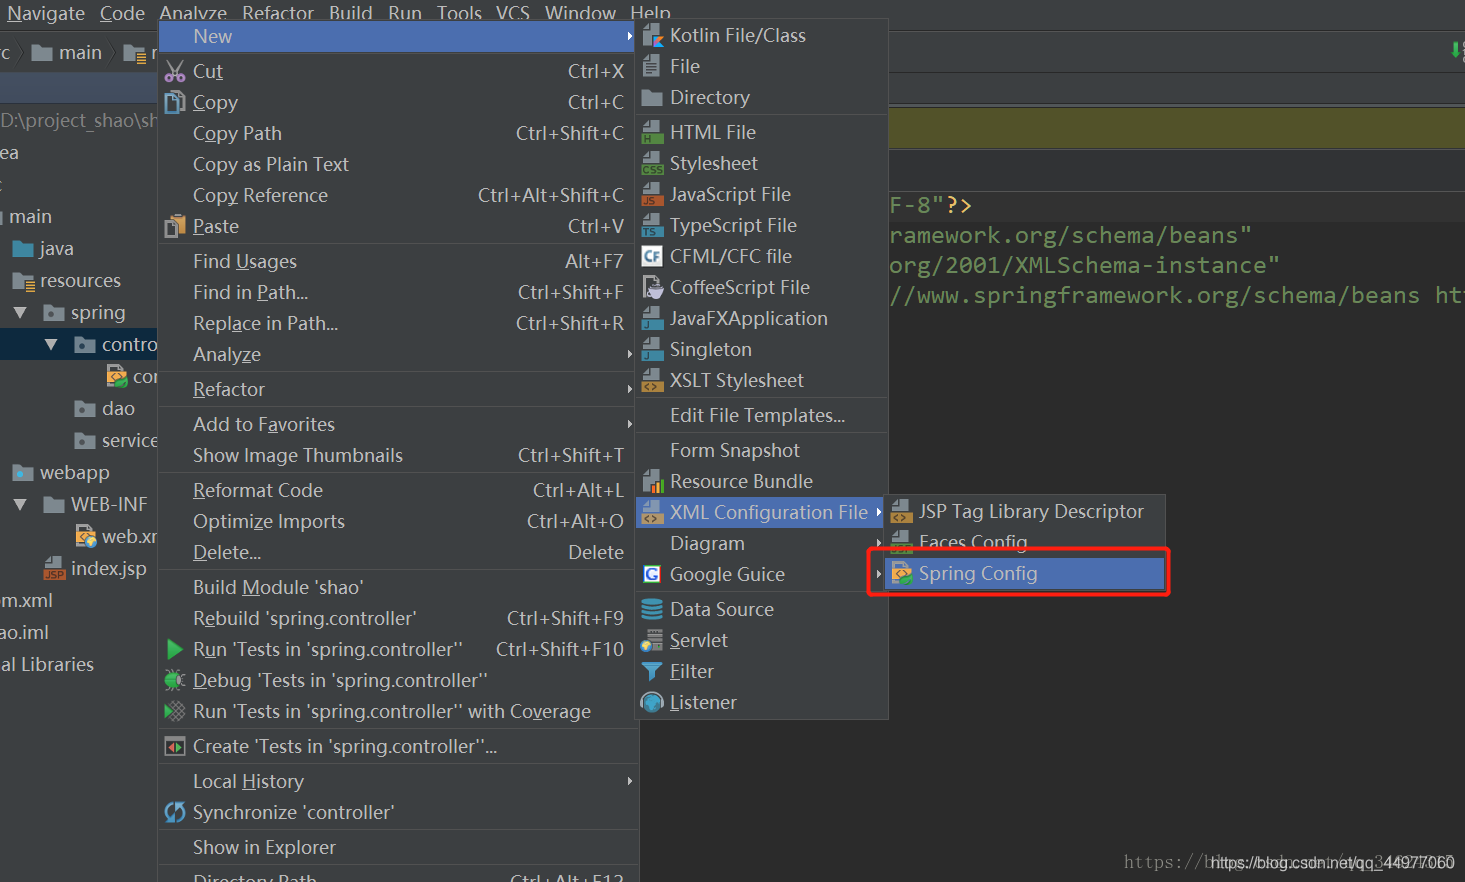Expand the Refactor submenu arrow

pyautogui.click(x=629, y=389)
